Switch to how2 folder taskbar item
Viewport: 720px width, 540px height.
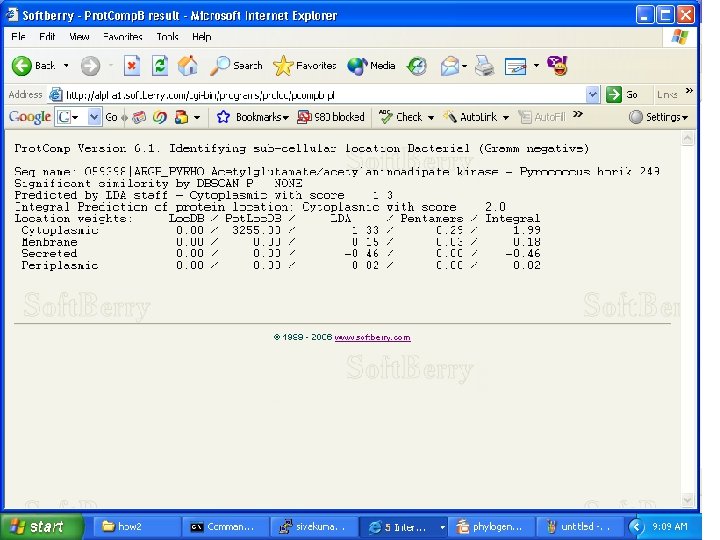(x=136, y=526)
